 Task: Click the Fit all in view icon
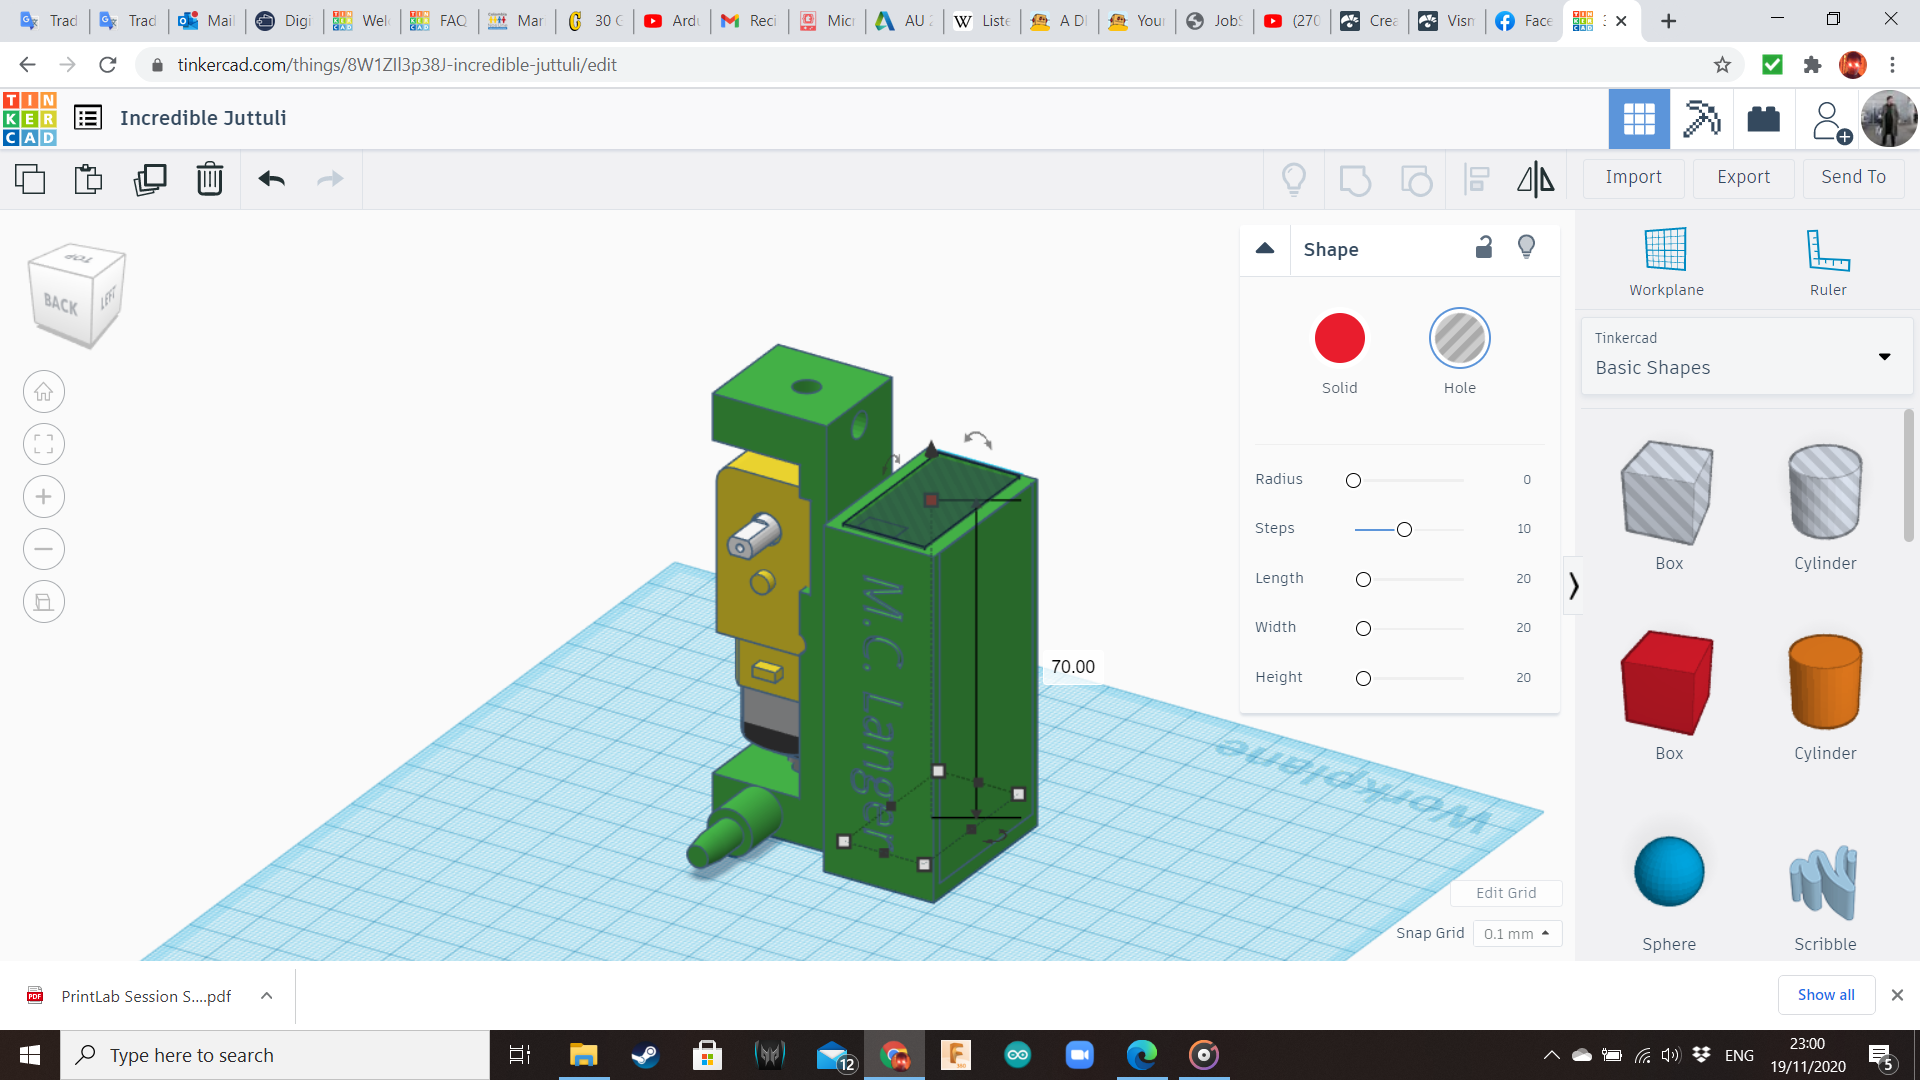pyautogui.click(x=44, y=444)
